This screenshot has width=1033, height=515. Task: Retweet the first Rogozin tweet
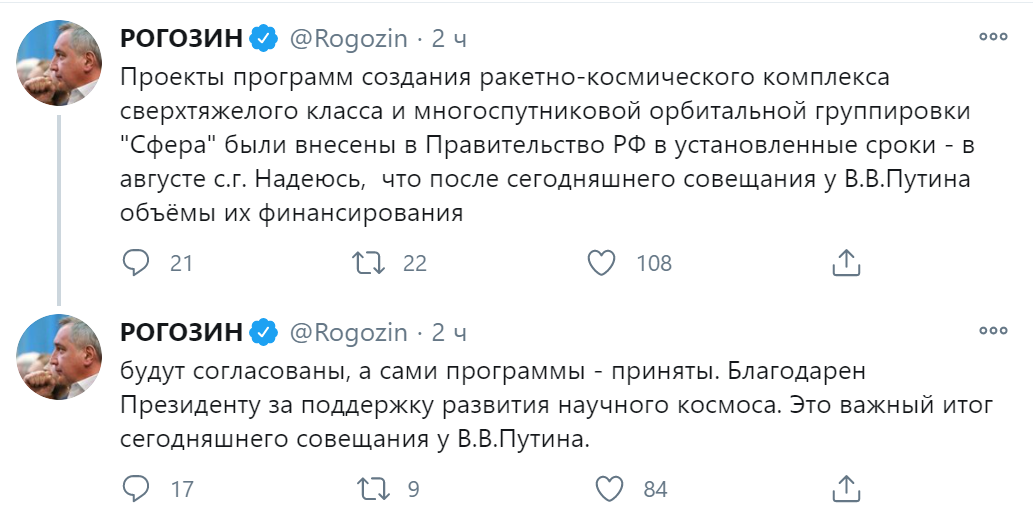click(367, 263)
